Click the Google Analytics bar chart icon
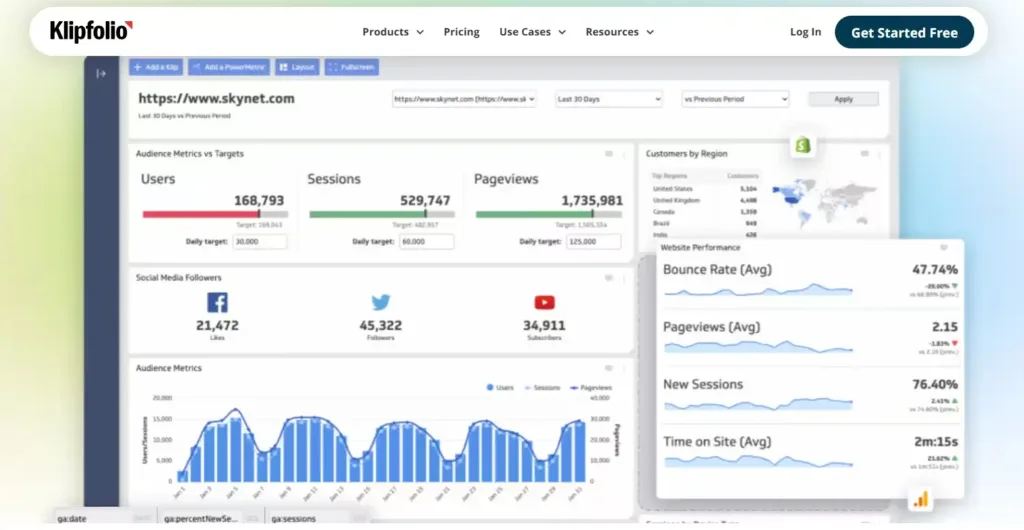Screen dimensions: 1024x530 (x=920, y=500)
